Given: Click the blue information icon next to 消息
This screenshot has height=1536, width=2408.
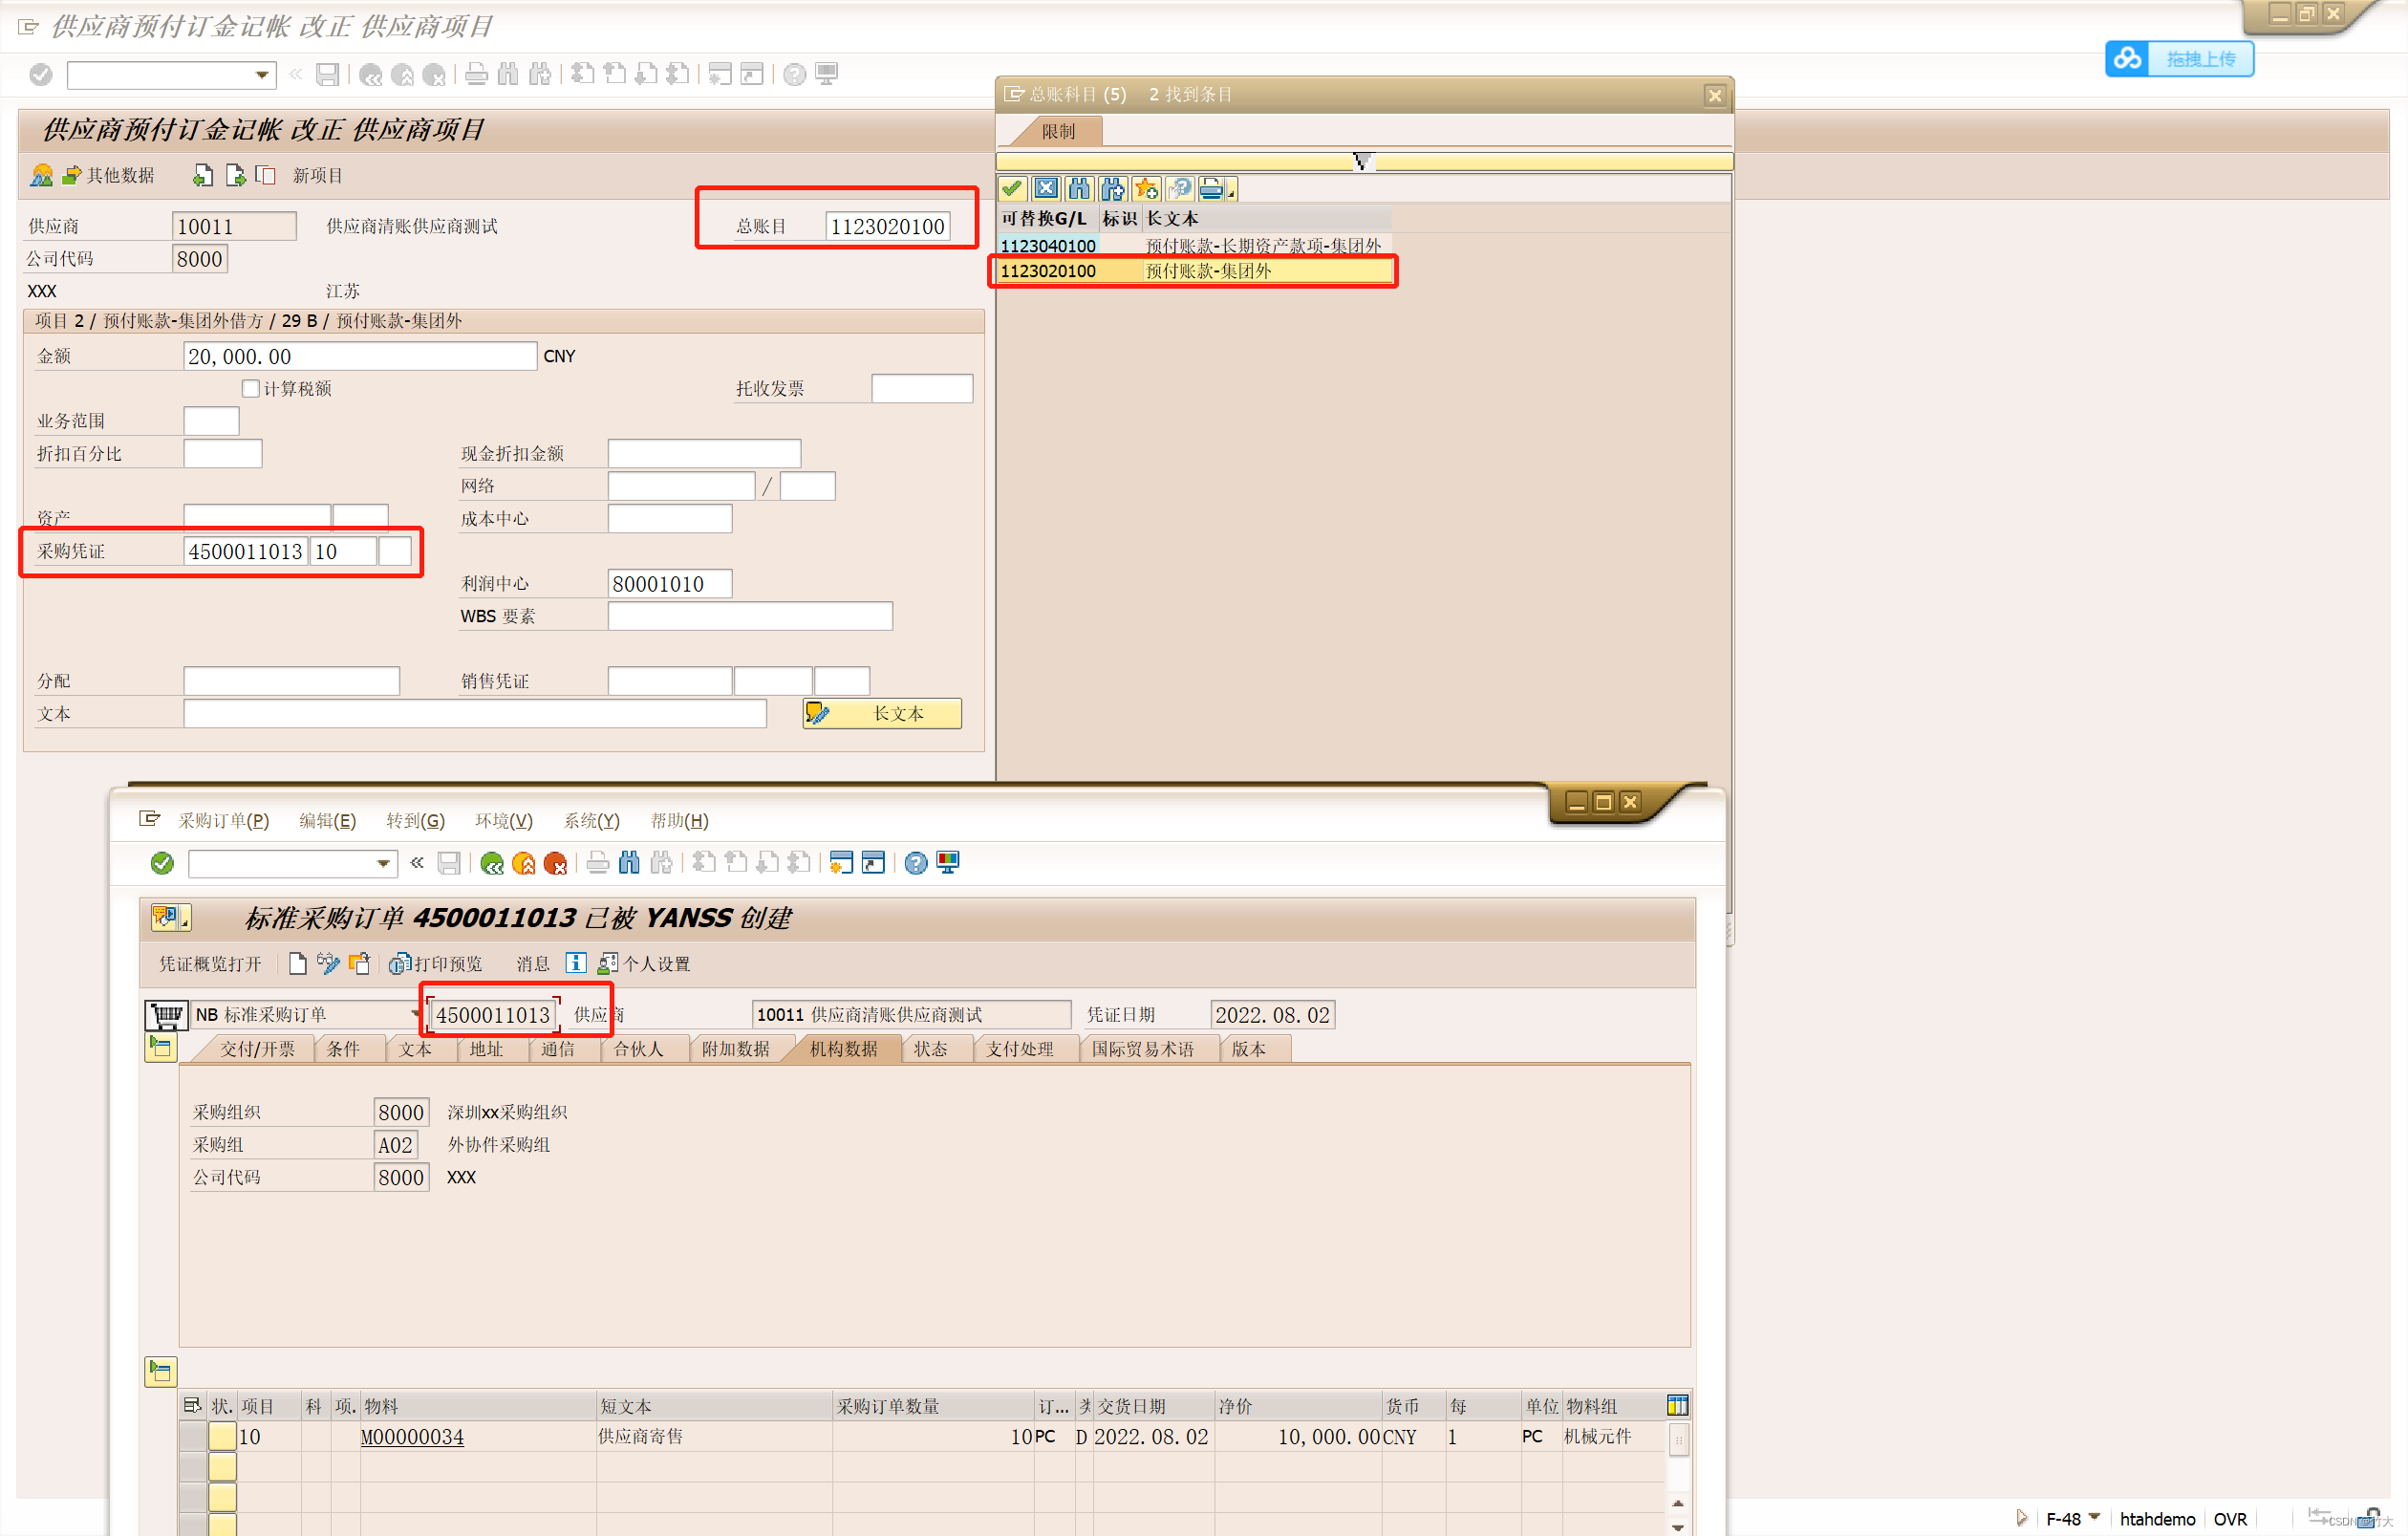Looking at the screenshot, I should pyautogui.click(x=576, y=963).
